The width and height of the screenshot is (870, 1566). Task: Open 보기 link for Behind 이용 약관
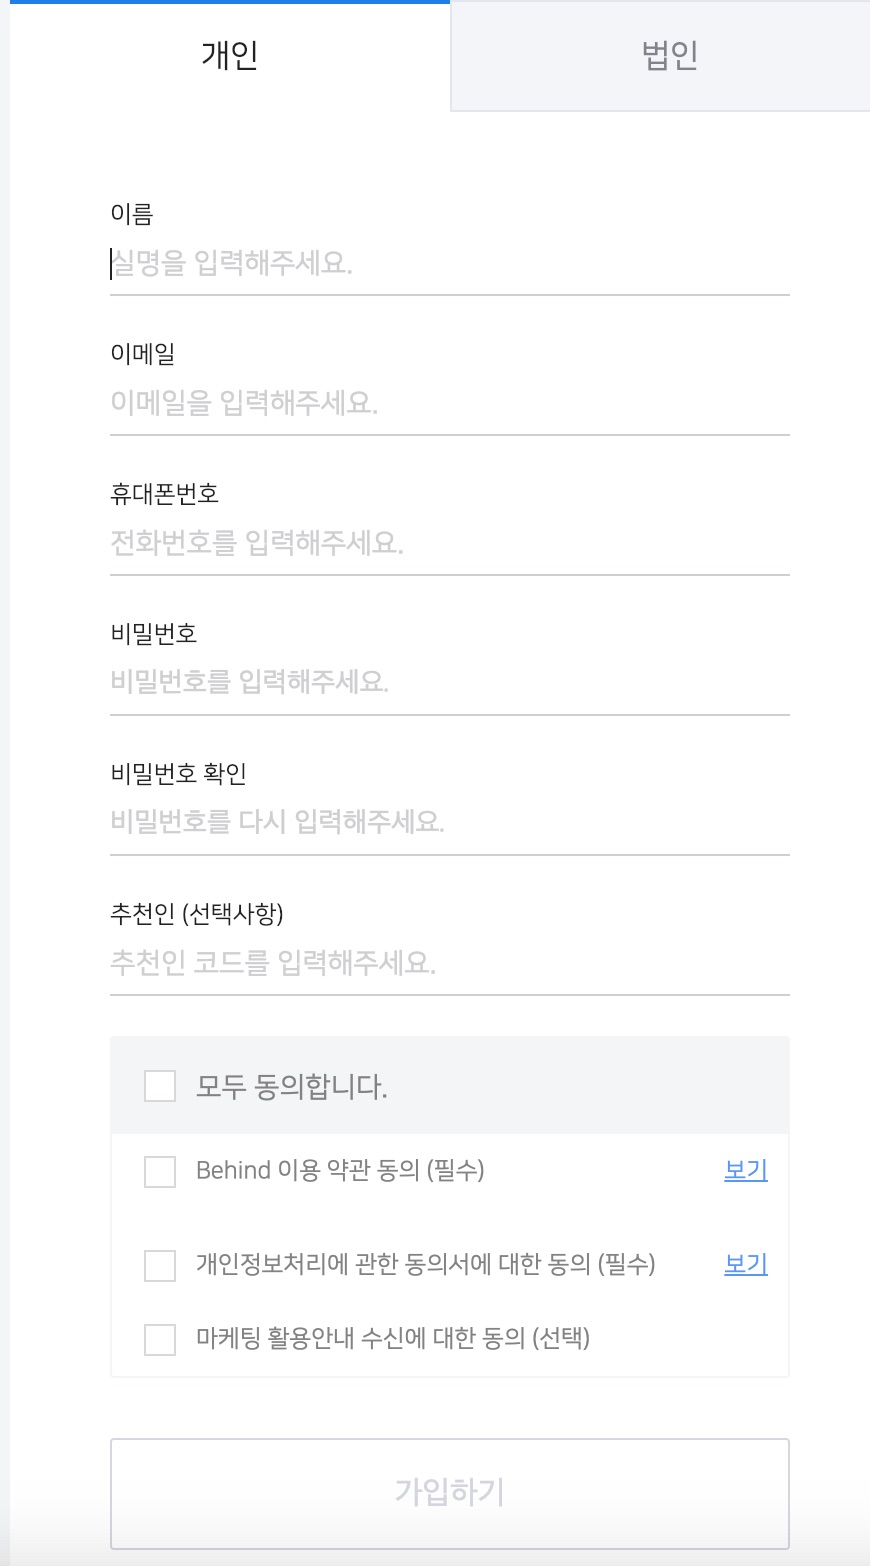745,1170
